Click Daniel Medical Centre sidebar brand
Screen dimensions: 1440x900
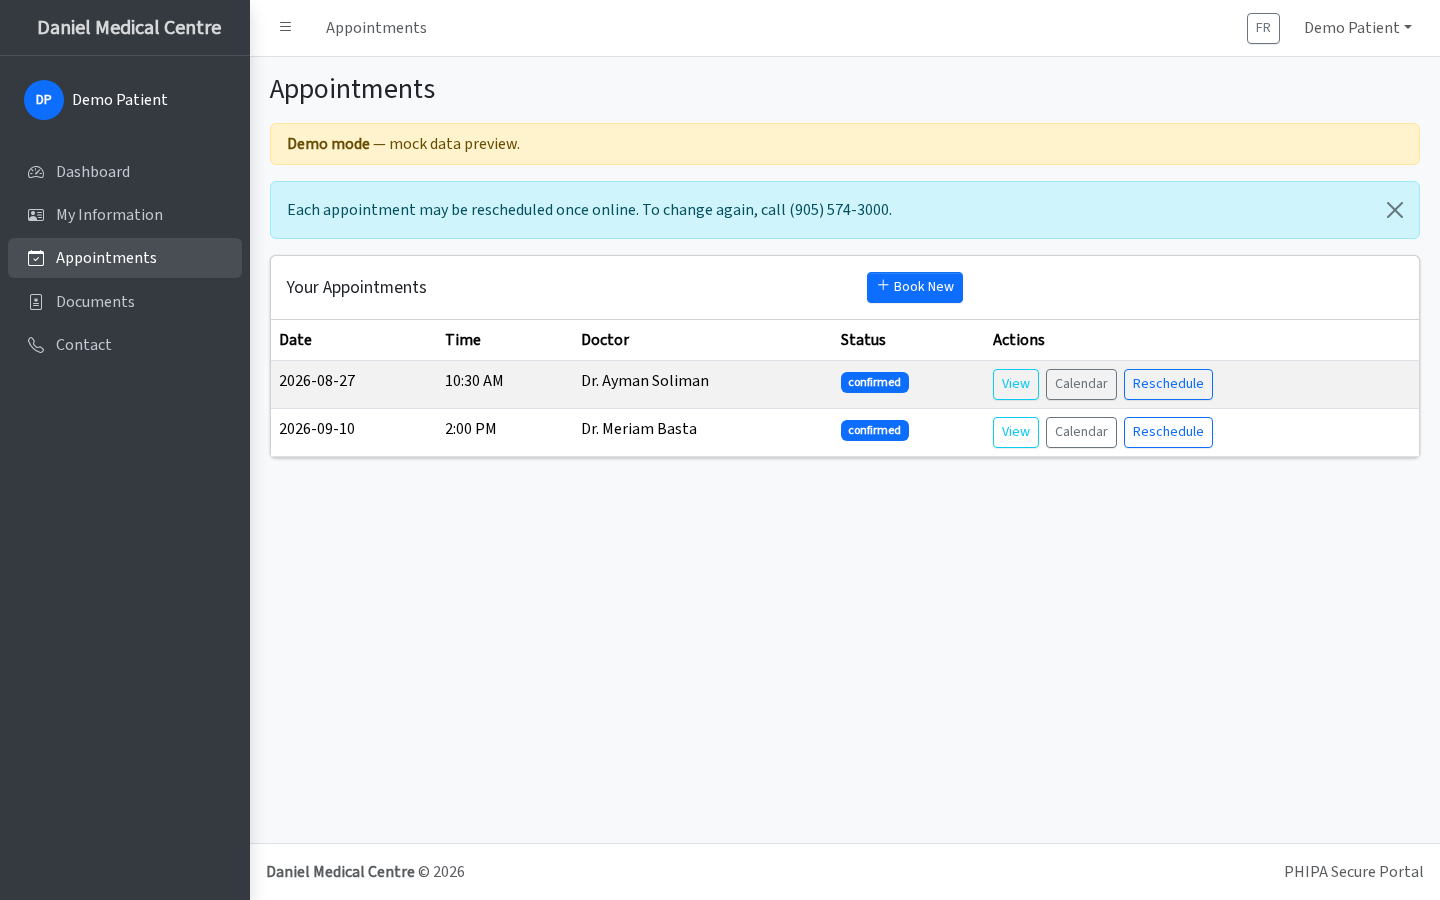(x=129, y=28)
